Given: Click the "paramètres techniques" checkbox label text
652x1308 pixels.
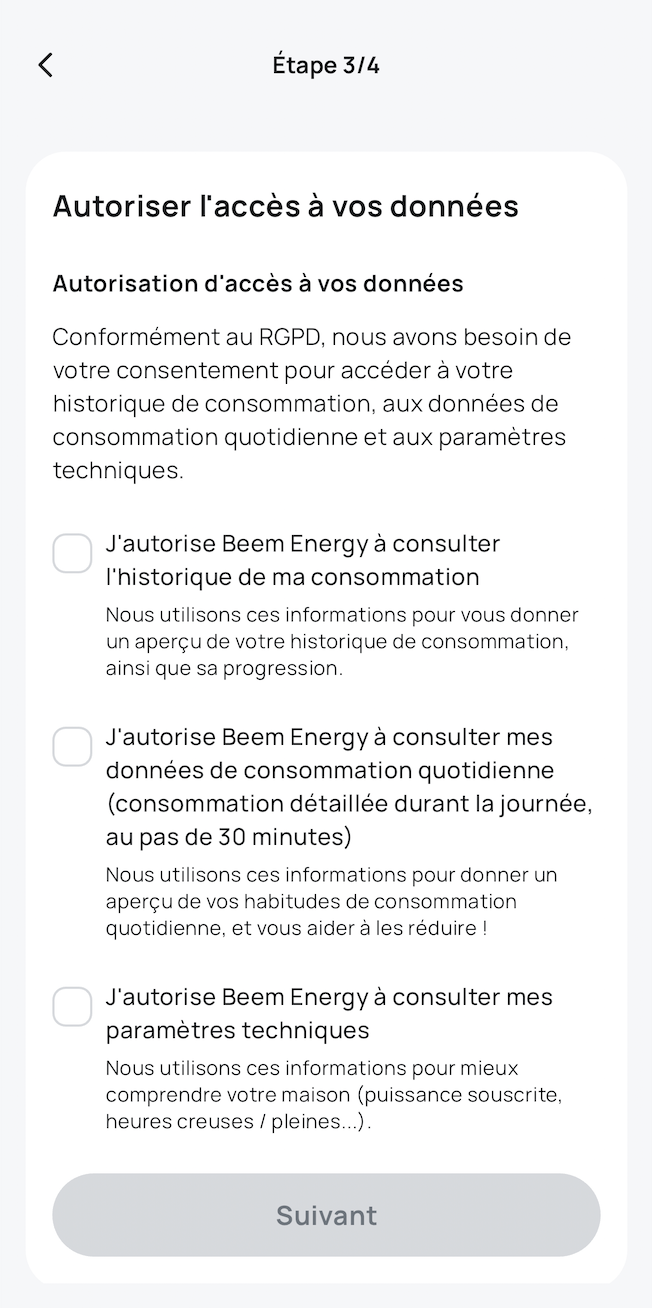Looking at the screenshot, I should pos(238,1030).
